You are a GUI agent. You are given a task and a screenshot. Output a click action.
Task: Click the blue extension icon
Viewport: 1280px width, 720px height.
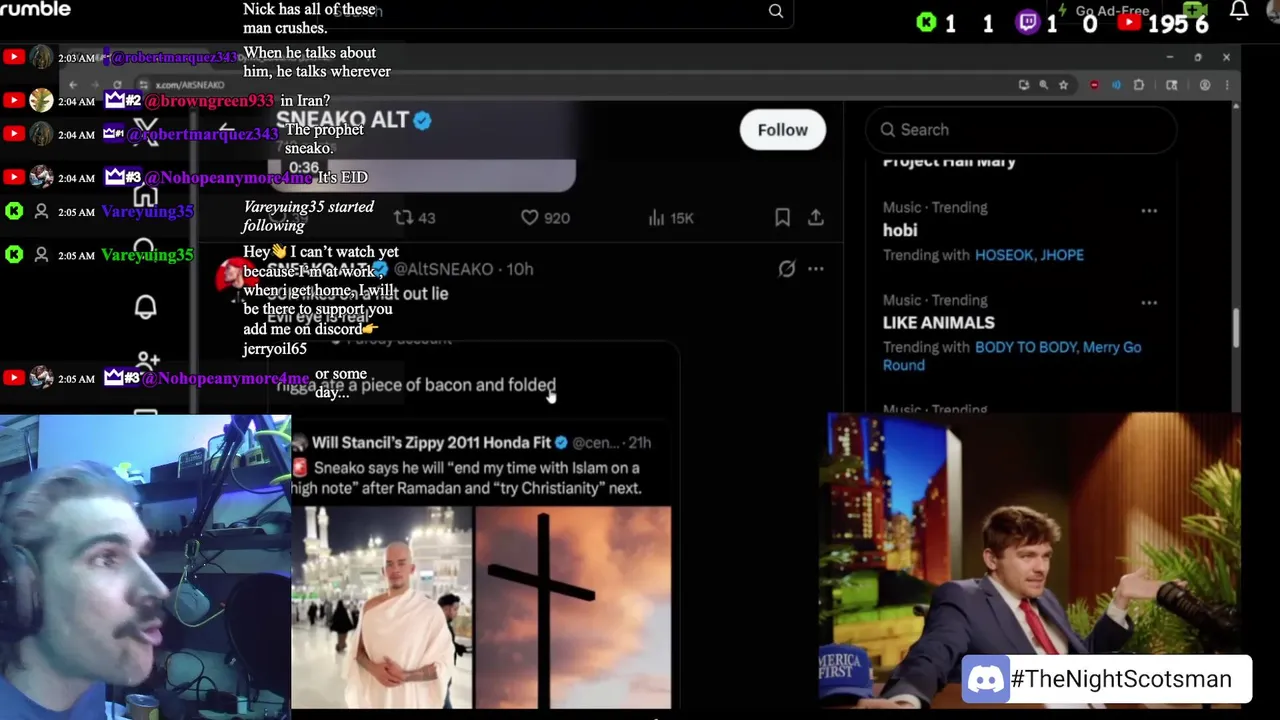click(1116, 85)
